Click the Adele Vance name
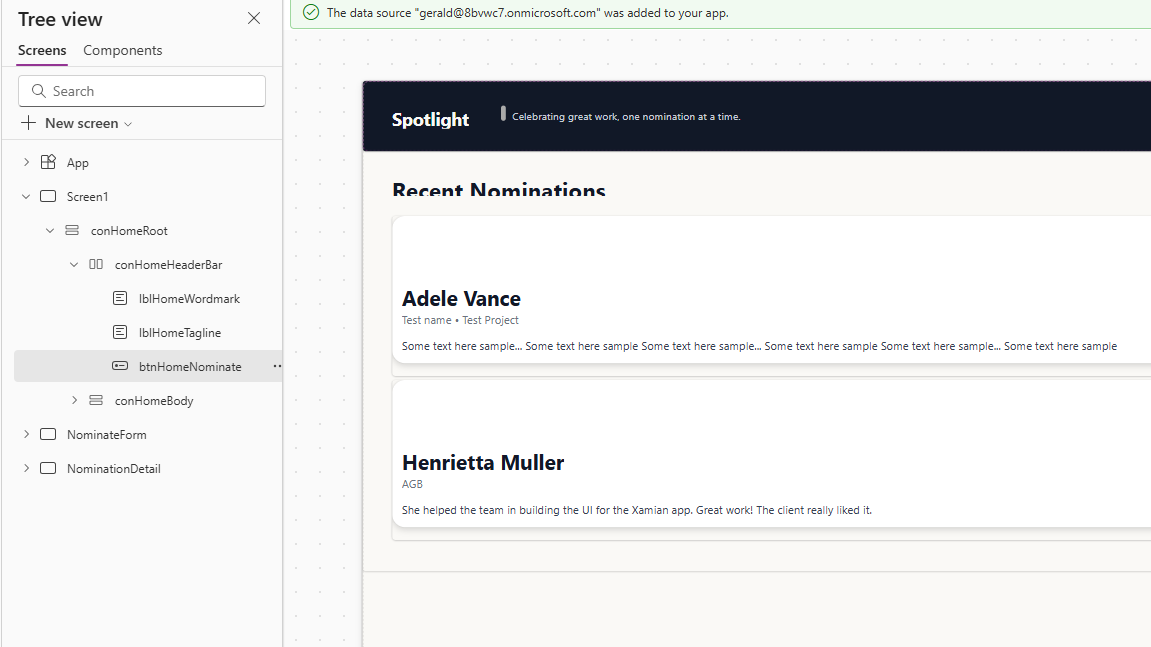This screenshot has height=647, width=1151. (461, 298)
